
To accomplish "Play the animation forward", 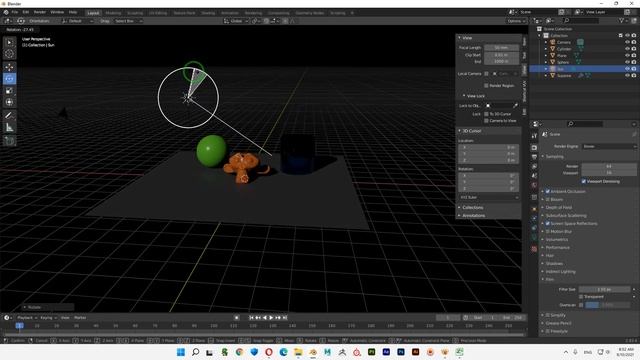I will tap(271, 318).
